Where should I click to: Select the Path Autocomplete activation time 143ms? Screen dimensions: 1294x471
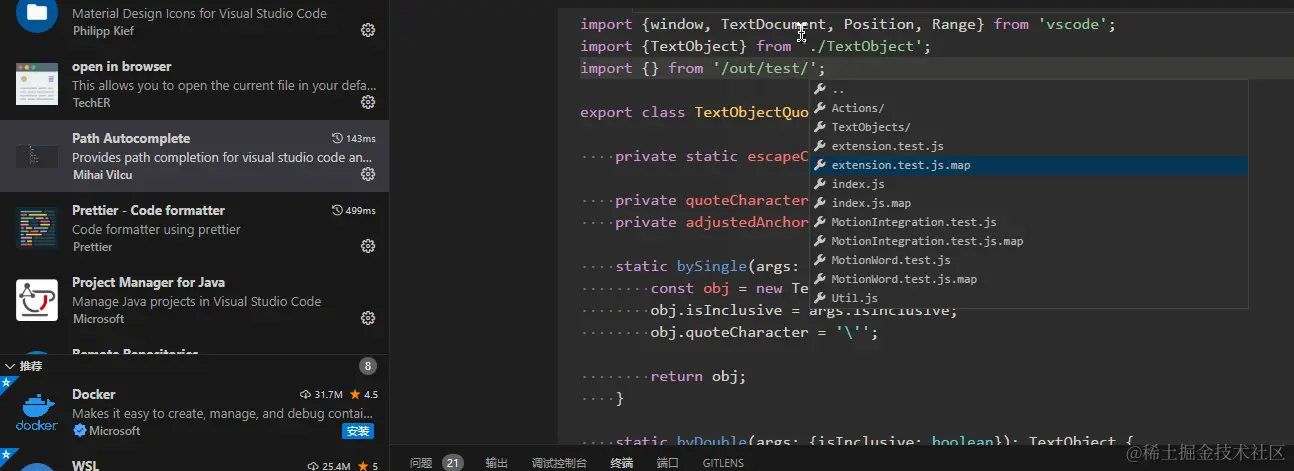354,138
